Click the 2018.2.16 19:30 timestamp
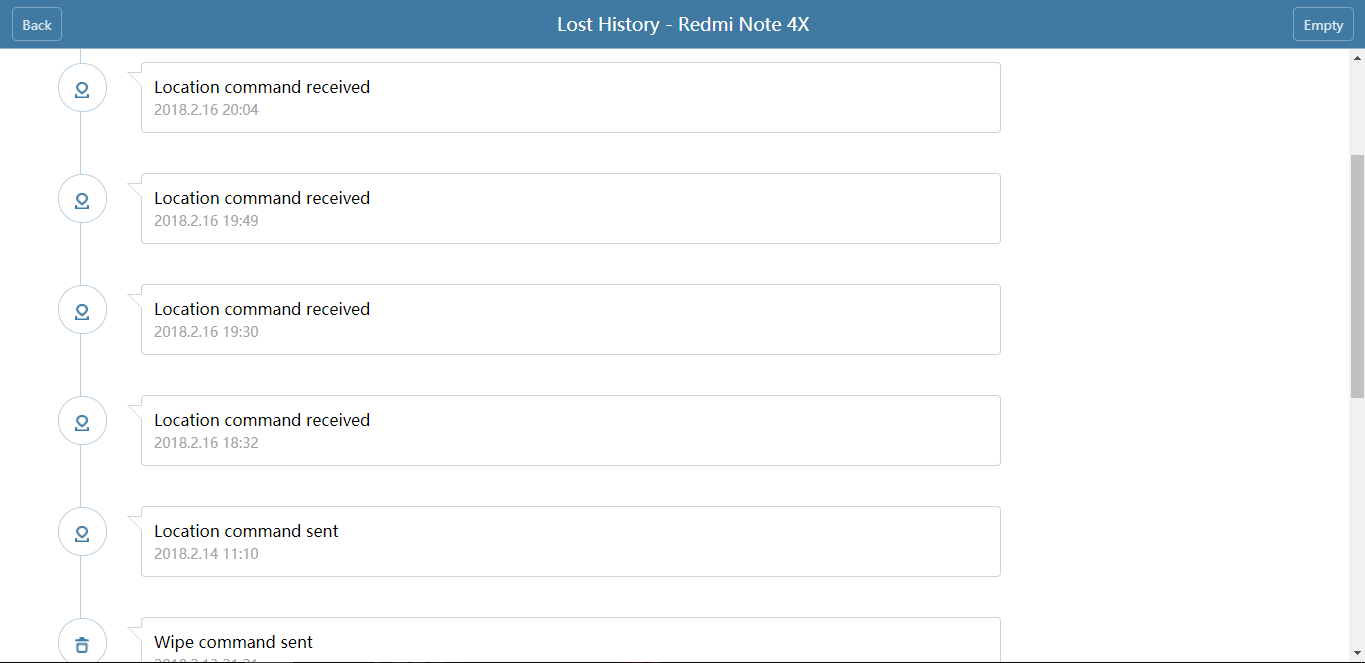The height and width of the screenshot is (663, 1365). click(x=206, y=332)
